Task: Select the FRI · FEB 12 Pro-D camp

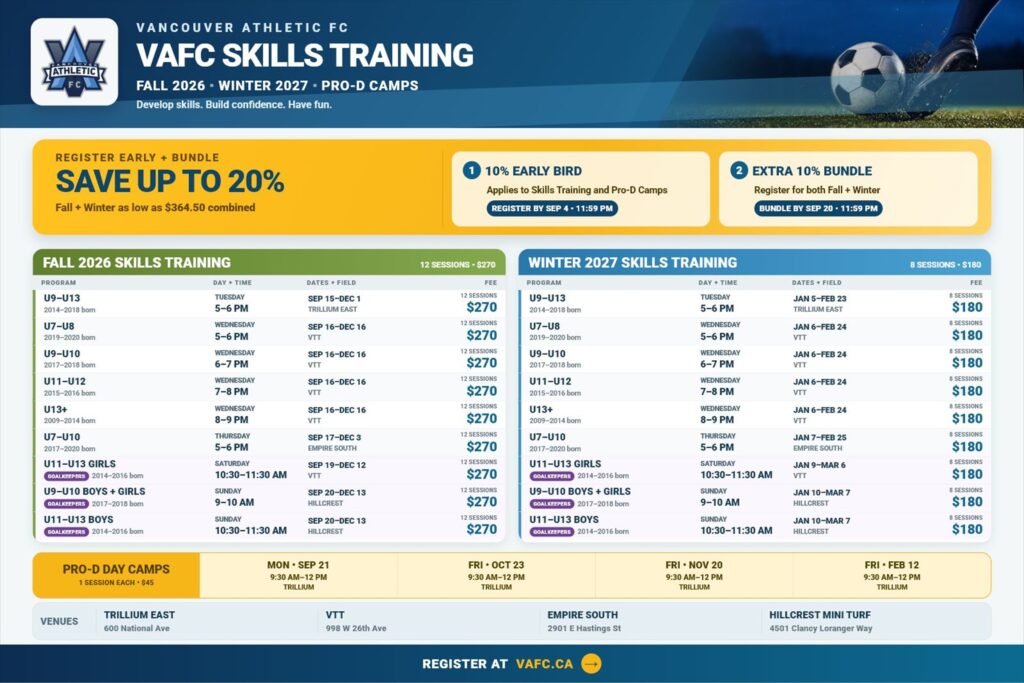Action: [x=892, y=575]
